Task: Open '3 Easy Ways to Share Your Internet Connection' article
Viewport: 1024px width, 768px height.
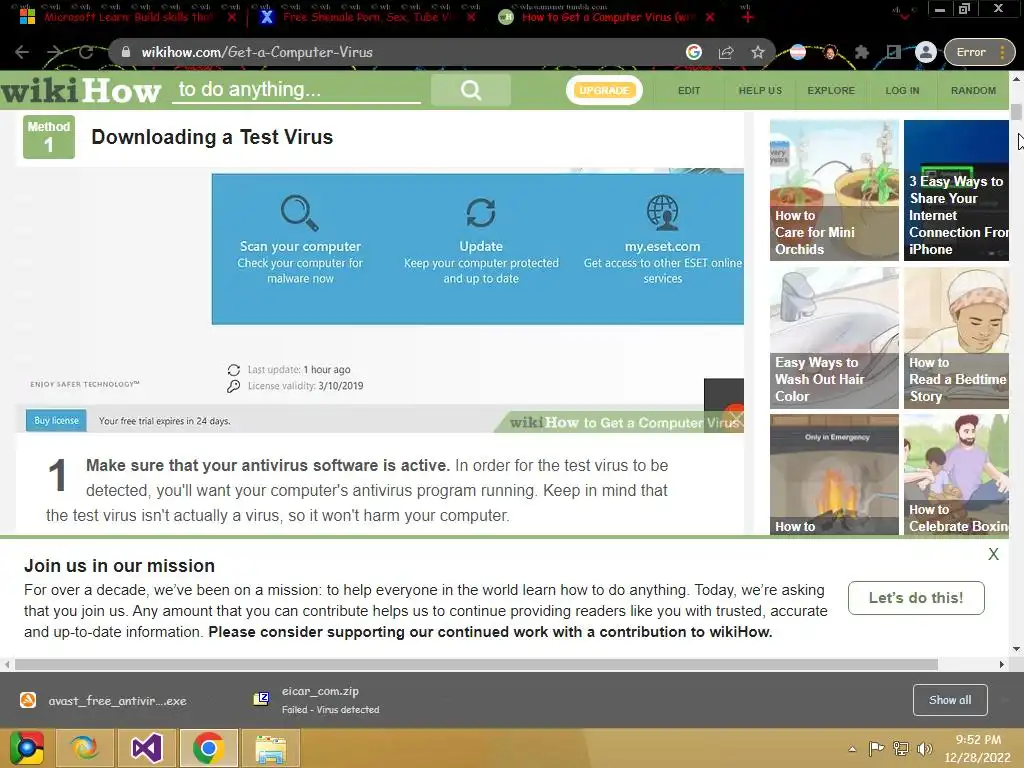Action: [956, 190]
